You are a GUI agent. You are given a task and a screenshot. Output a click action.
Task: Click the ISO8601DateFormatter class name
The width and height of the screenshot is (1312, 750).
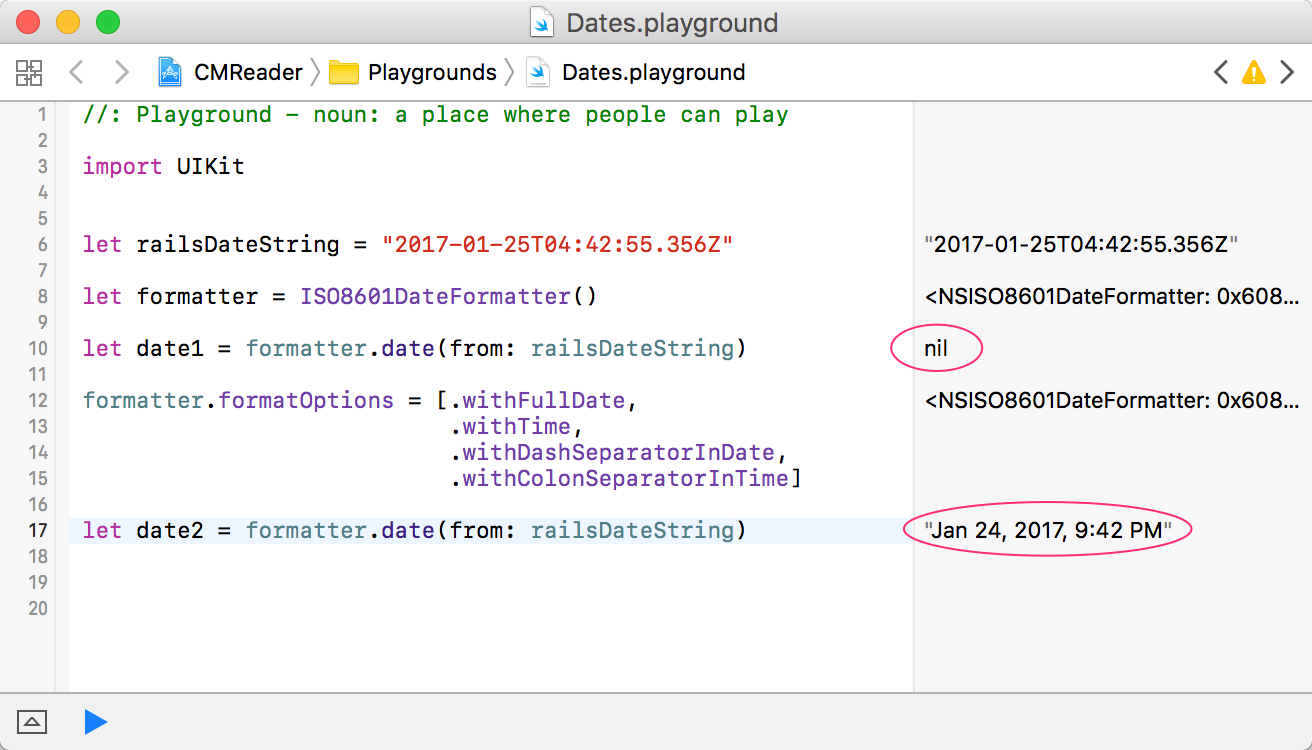point(434,297)
